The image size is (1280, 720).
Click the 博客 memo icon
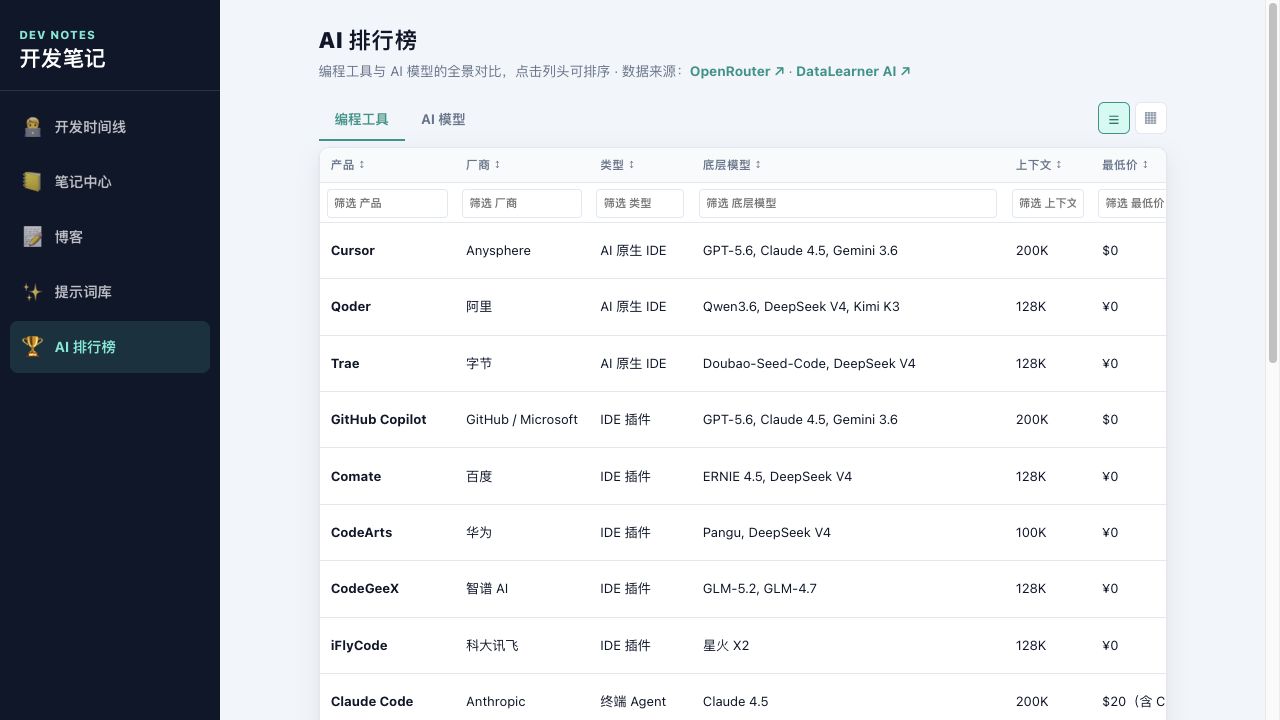[33, 237]
